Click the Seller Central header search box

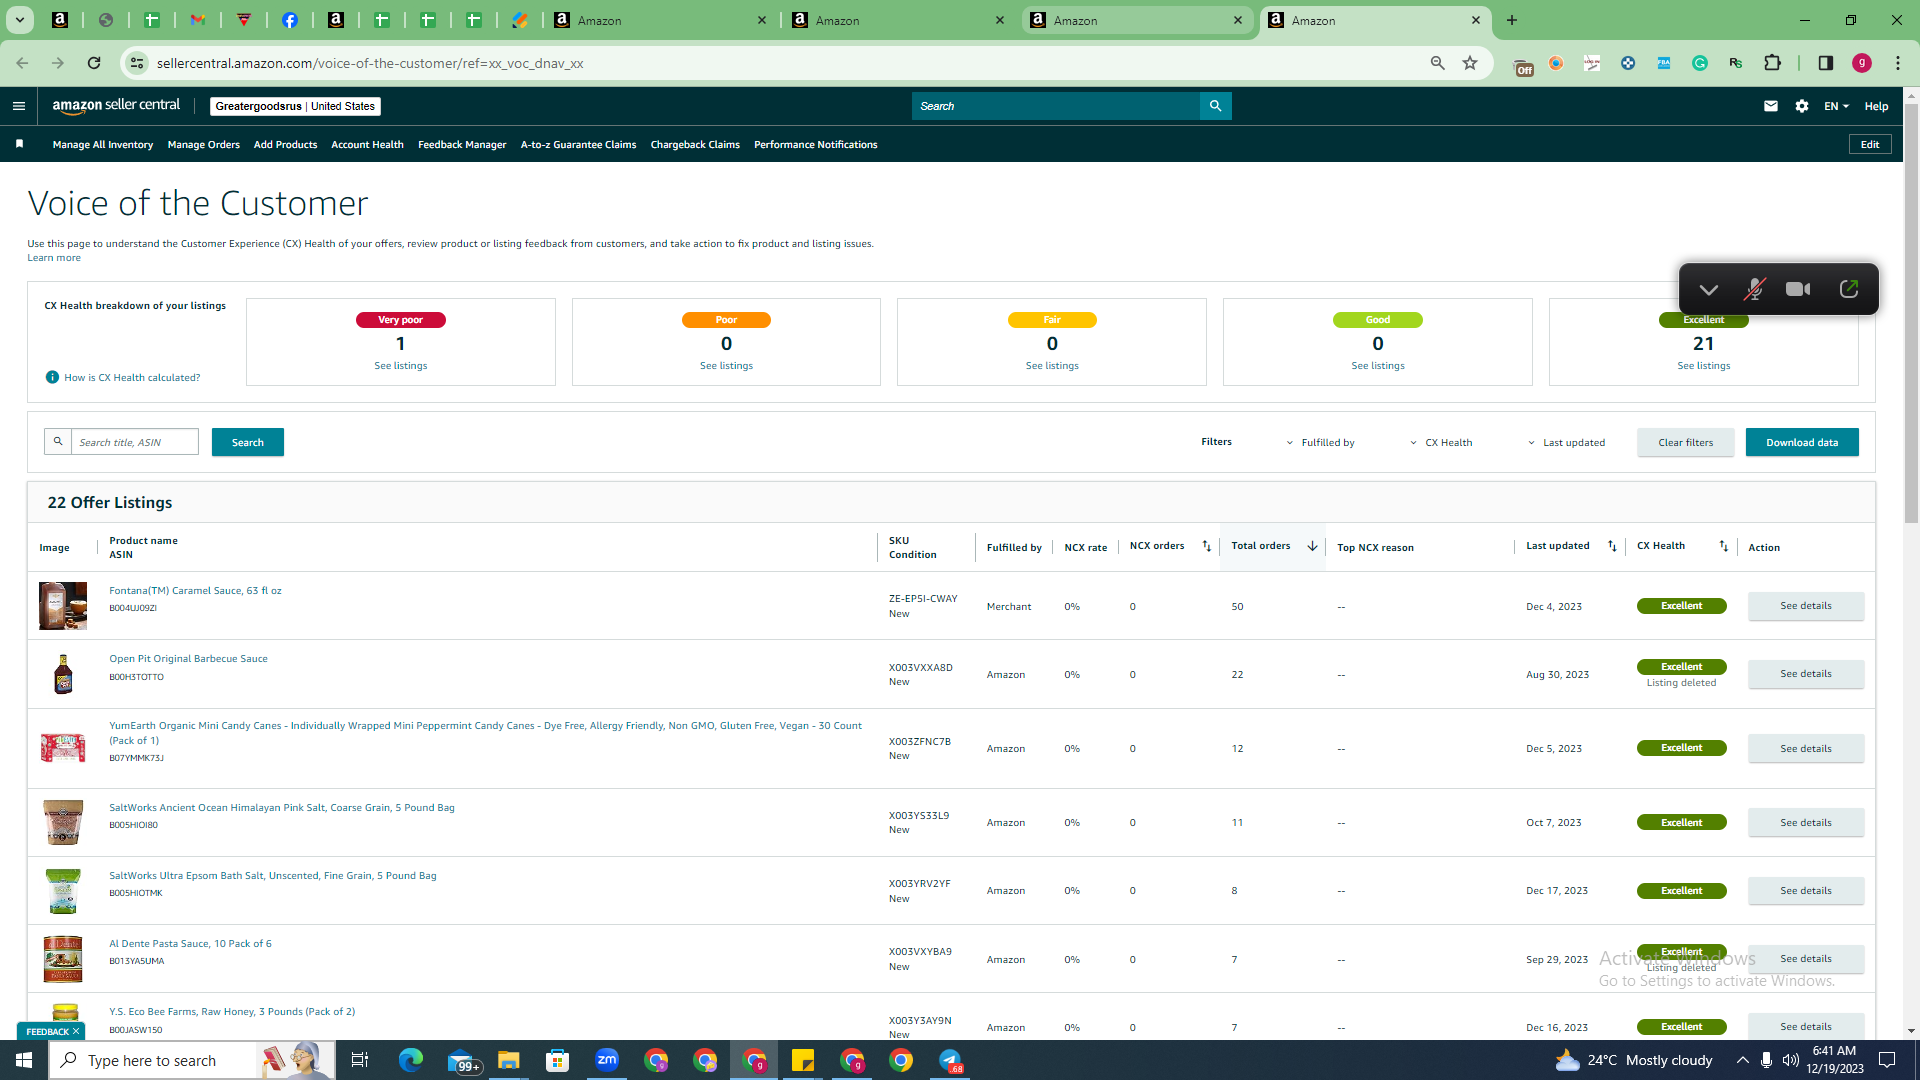(x=1056, y=106)
